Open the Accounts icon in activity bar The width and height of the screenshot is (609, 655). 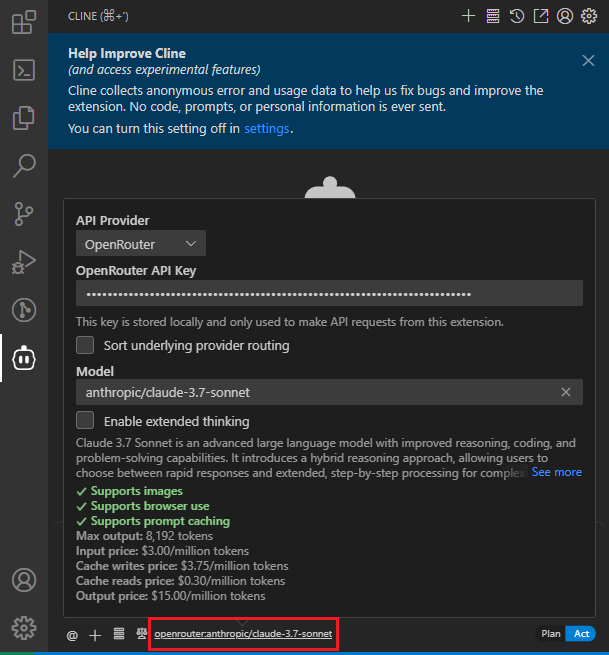coord(24,580)
